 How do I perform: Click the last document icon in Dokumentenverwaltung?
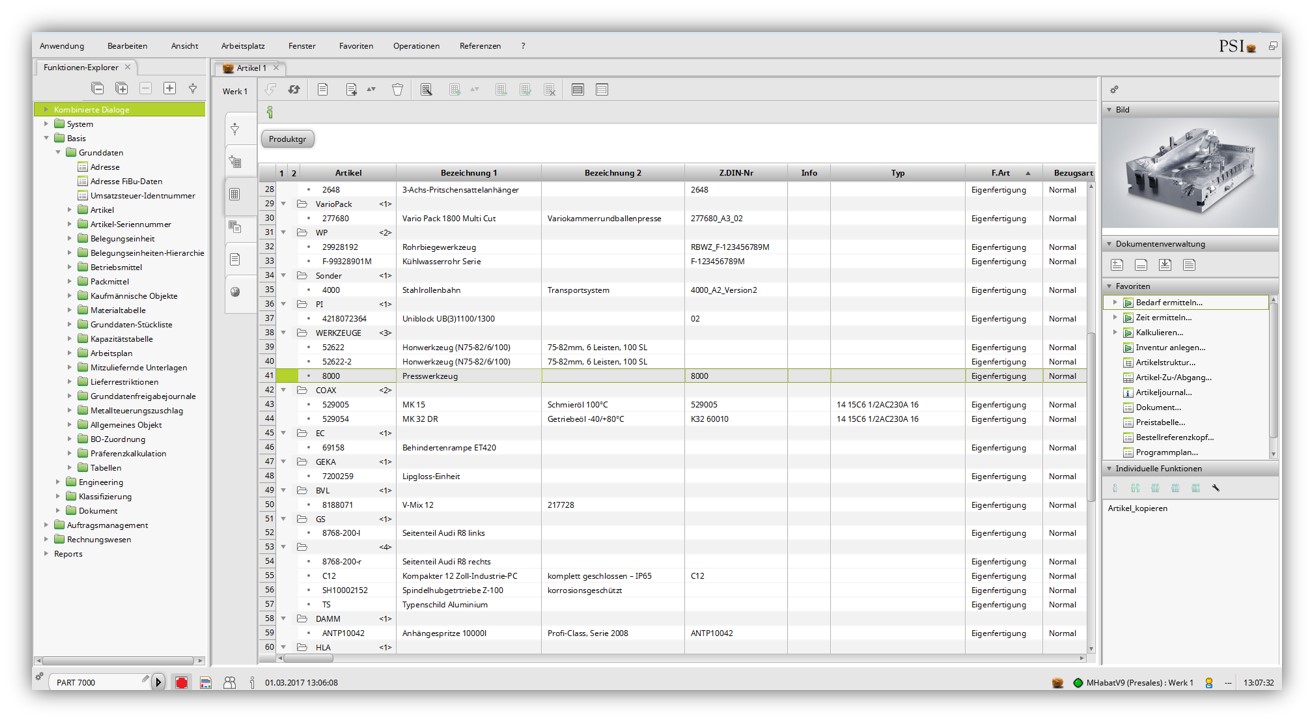pyautogui.click(x=1189, y=265)
